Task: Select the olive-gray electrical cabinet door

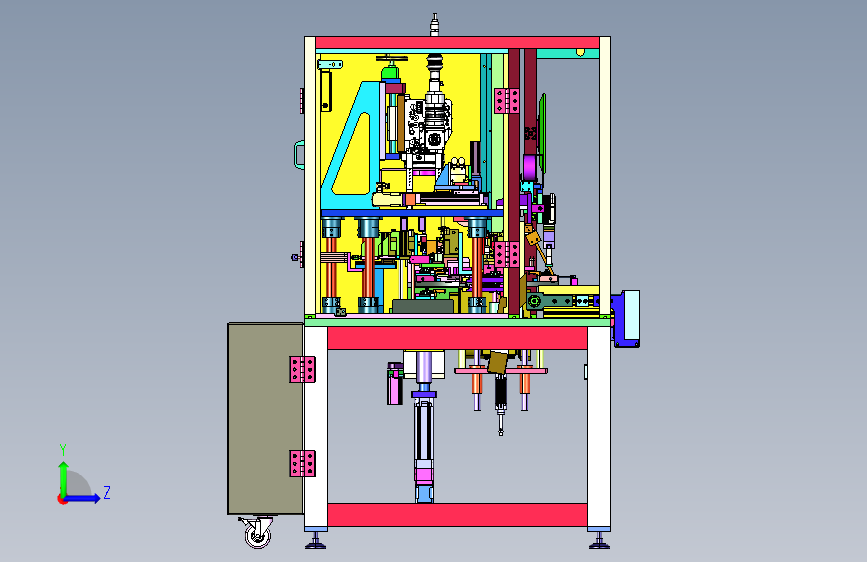Action: [265, 419]
